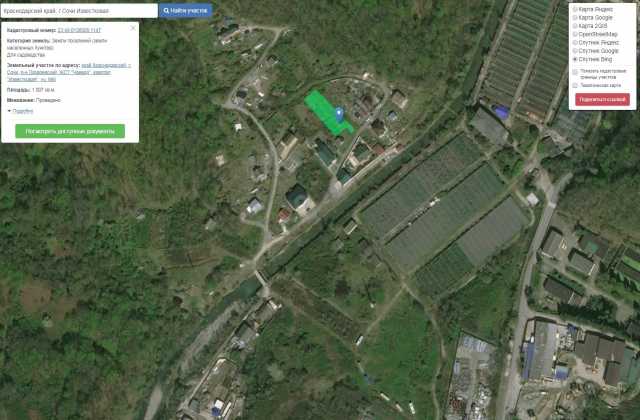Click the magnifier icon in search button
Viewport: 640px width, 420px height.
click(x=166, y=11)
